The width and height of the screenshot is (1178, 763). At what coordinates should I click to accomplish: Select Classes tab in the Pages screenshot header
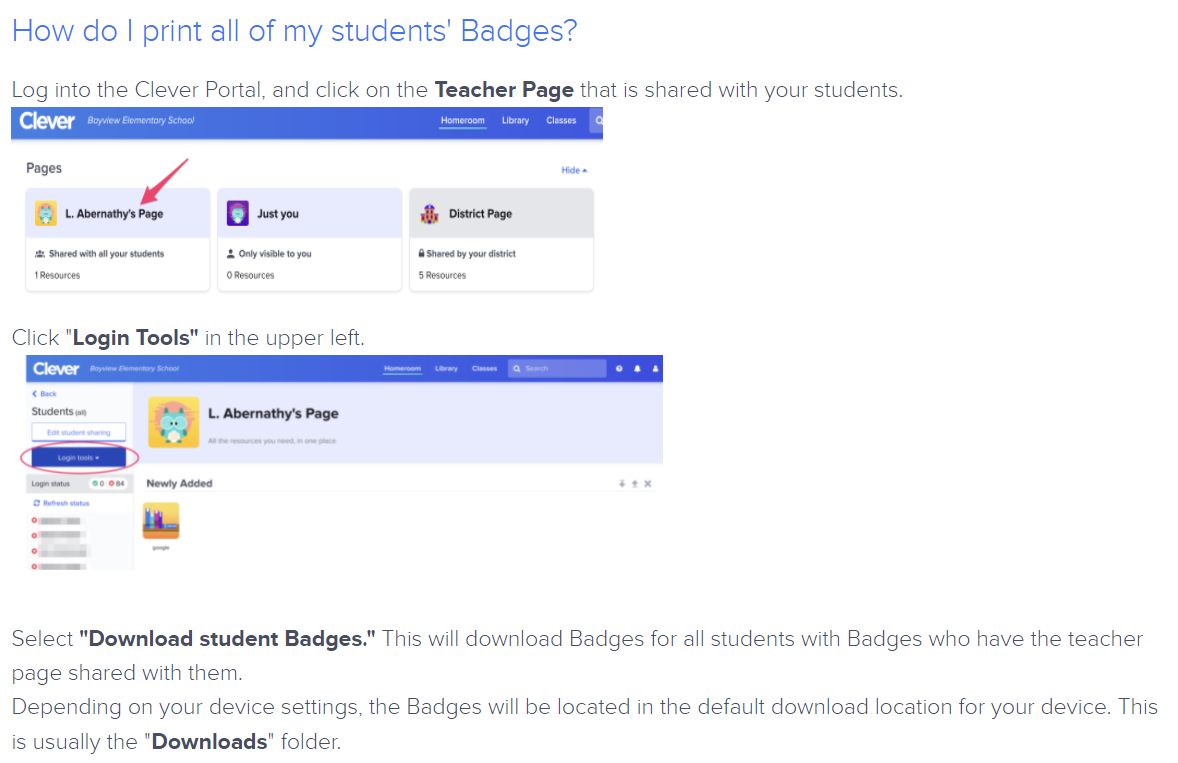tap(561, 121)
